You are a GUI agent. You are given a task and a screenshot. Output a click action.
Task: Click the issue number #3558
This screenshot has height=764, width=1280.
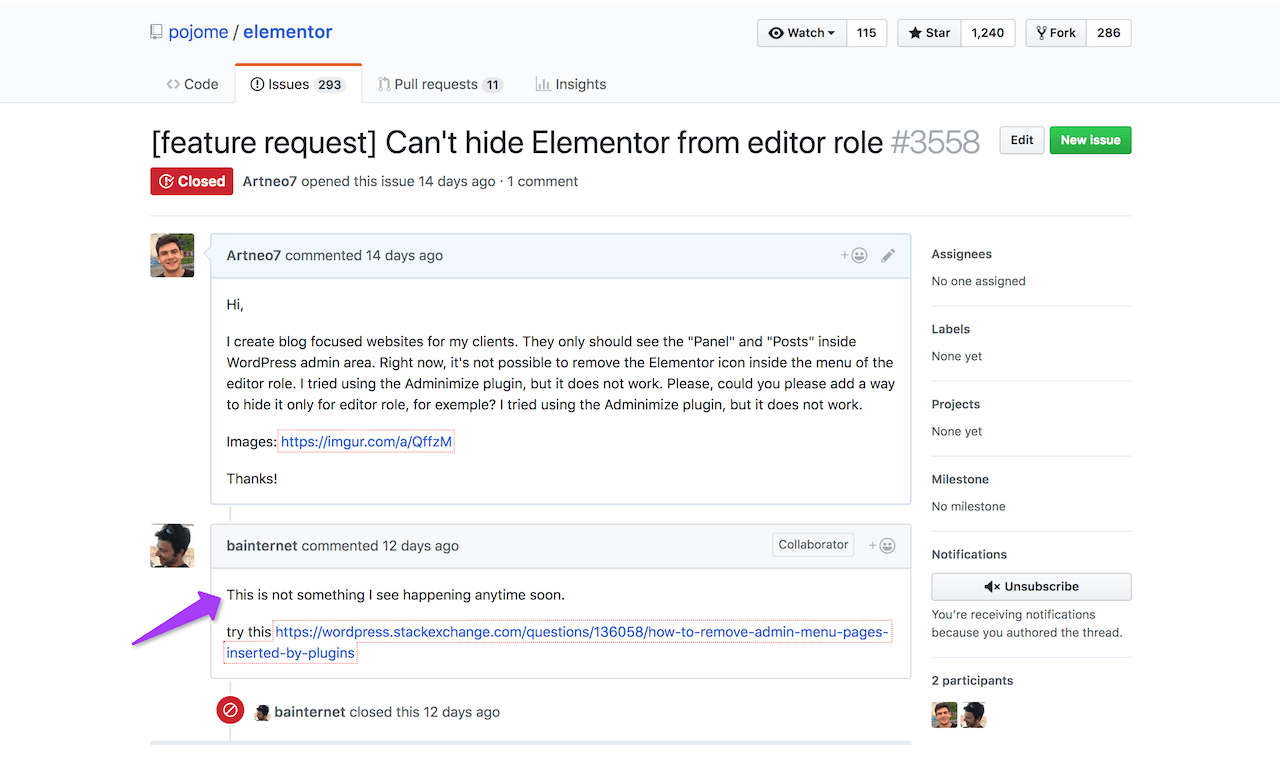(935, 142)
